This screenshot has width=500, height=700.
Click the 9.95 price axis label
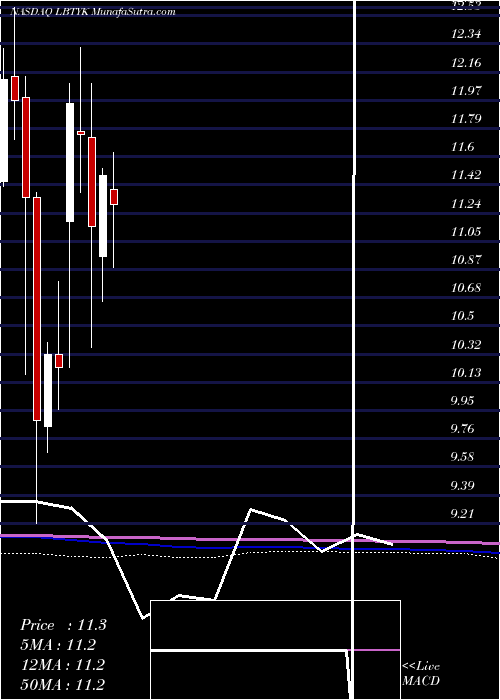coord(462,401)
